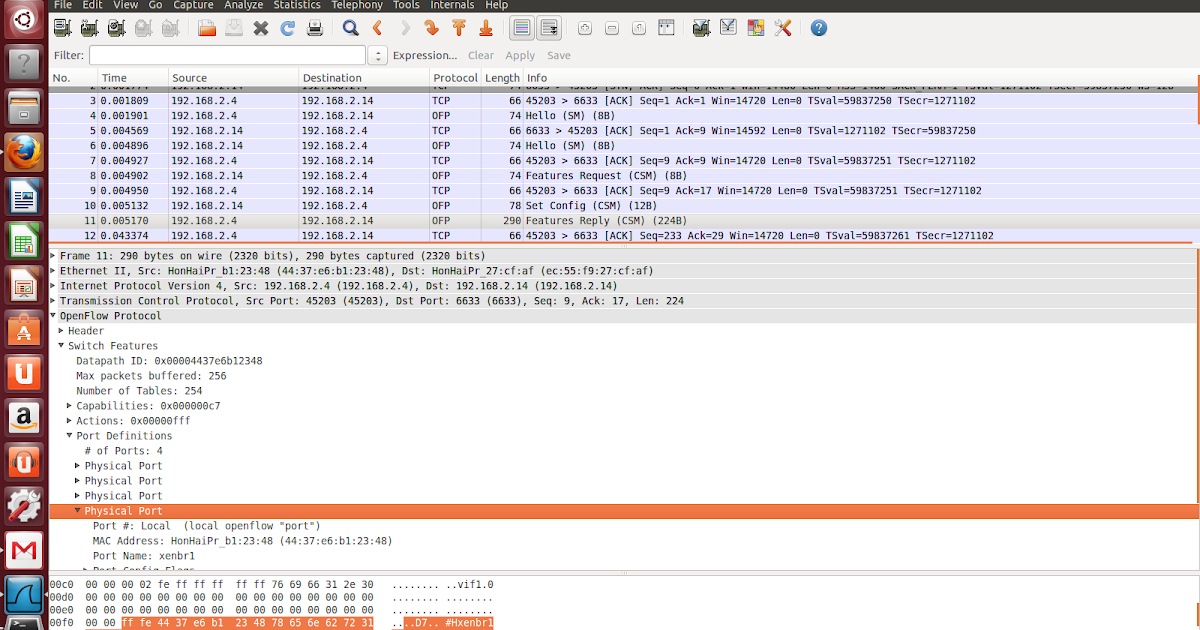Open the Internals menu
Screen dimensions: 1200x630
[452, 5]
